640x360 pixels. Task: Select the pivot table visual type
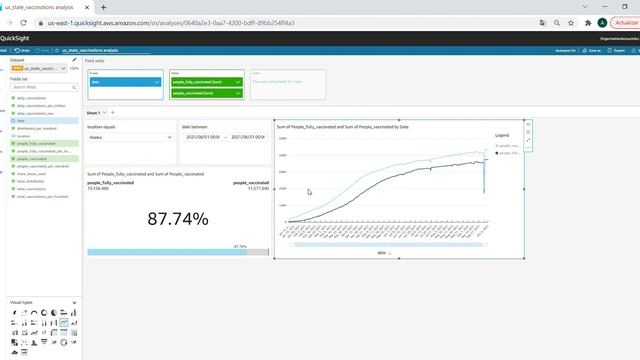[54, 333]
